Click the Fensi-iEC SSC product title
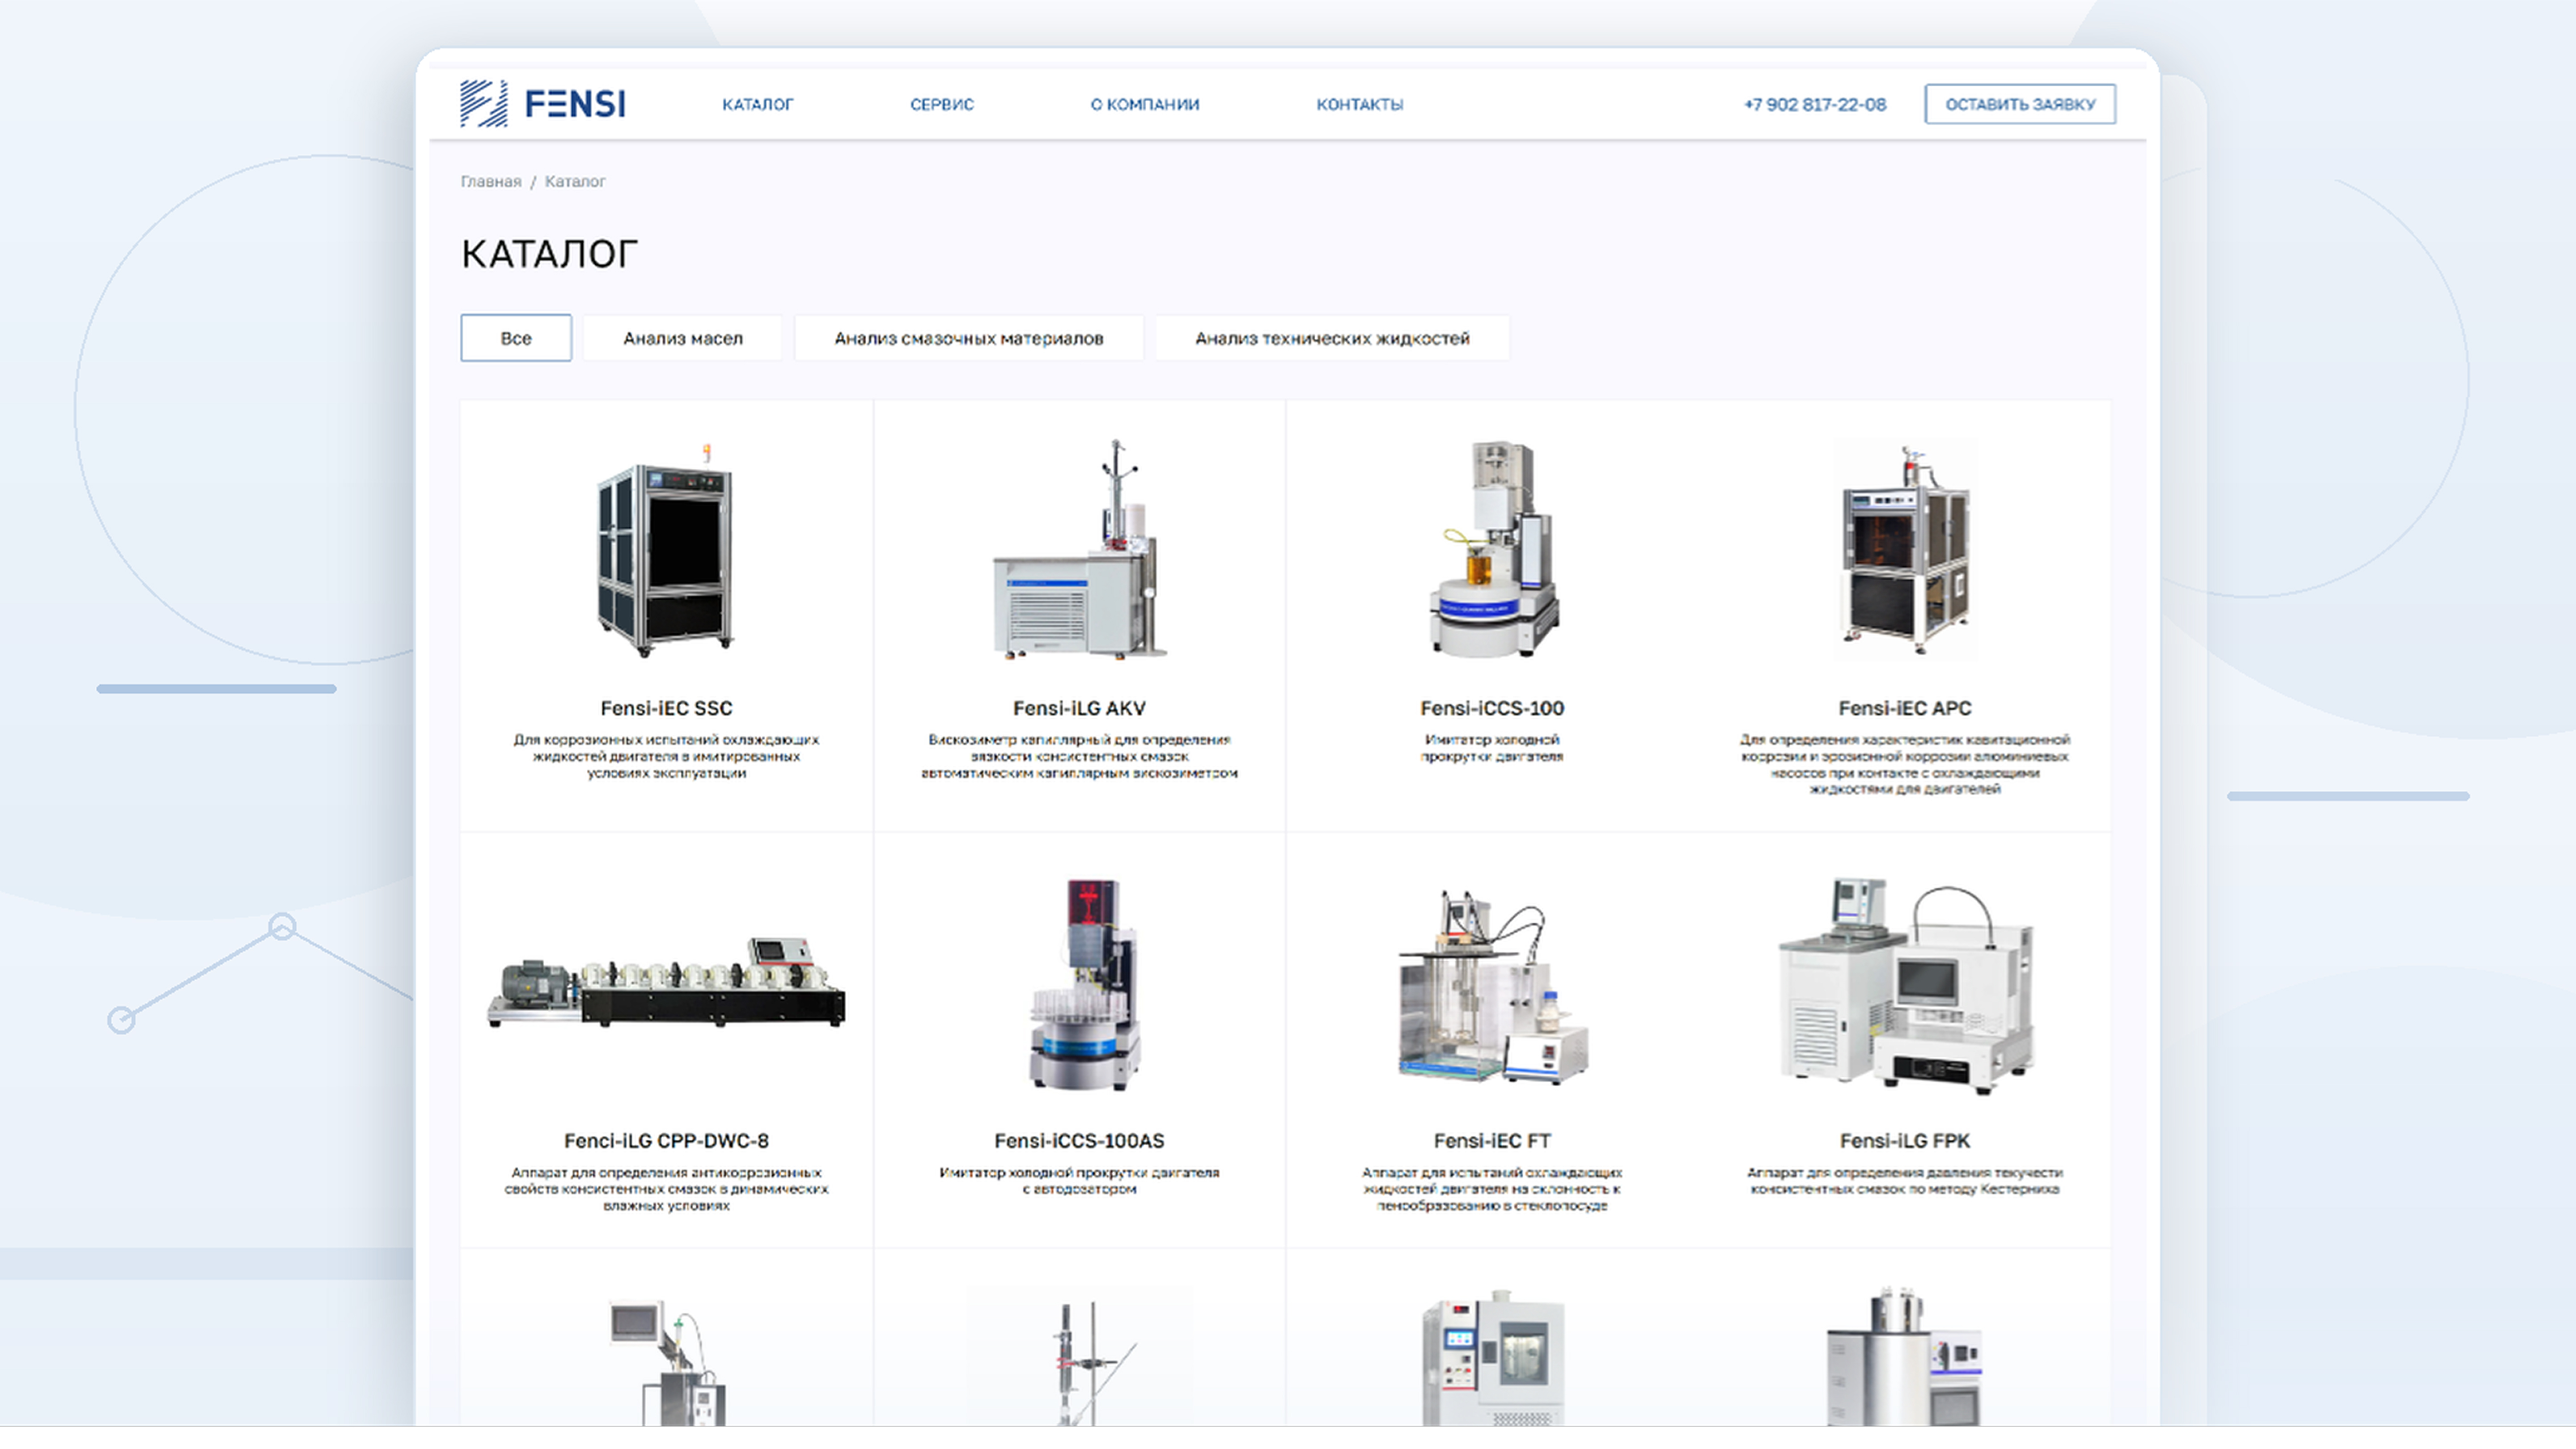This screenshot has width=2576, height=1449. [x=666, y=708]
